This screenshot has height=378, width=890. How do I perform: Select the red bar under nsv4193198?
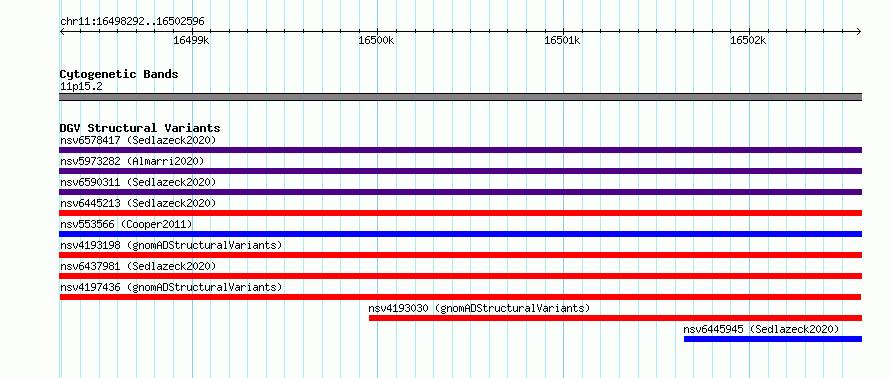point(460,255)
